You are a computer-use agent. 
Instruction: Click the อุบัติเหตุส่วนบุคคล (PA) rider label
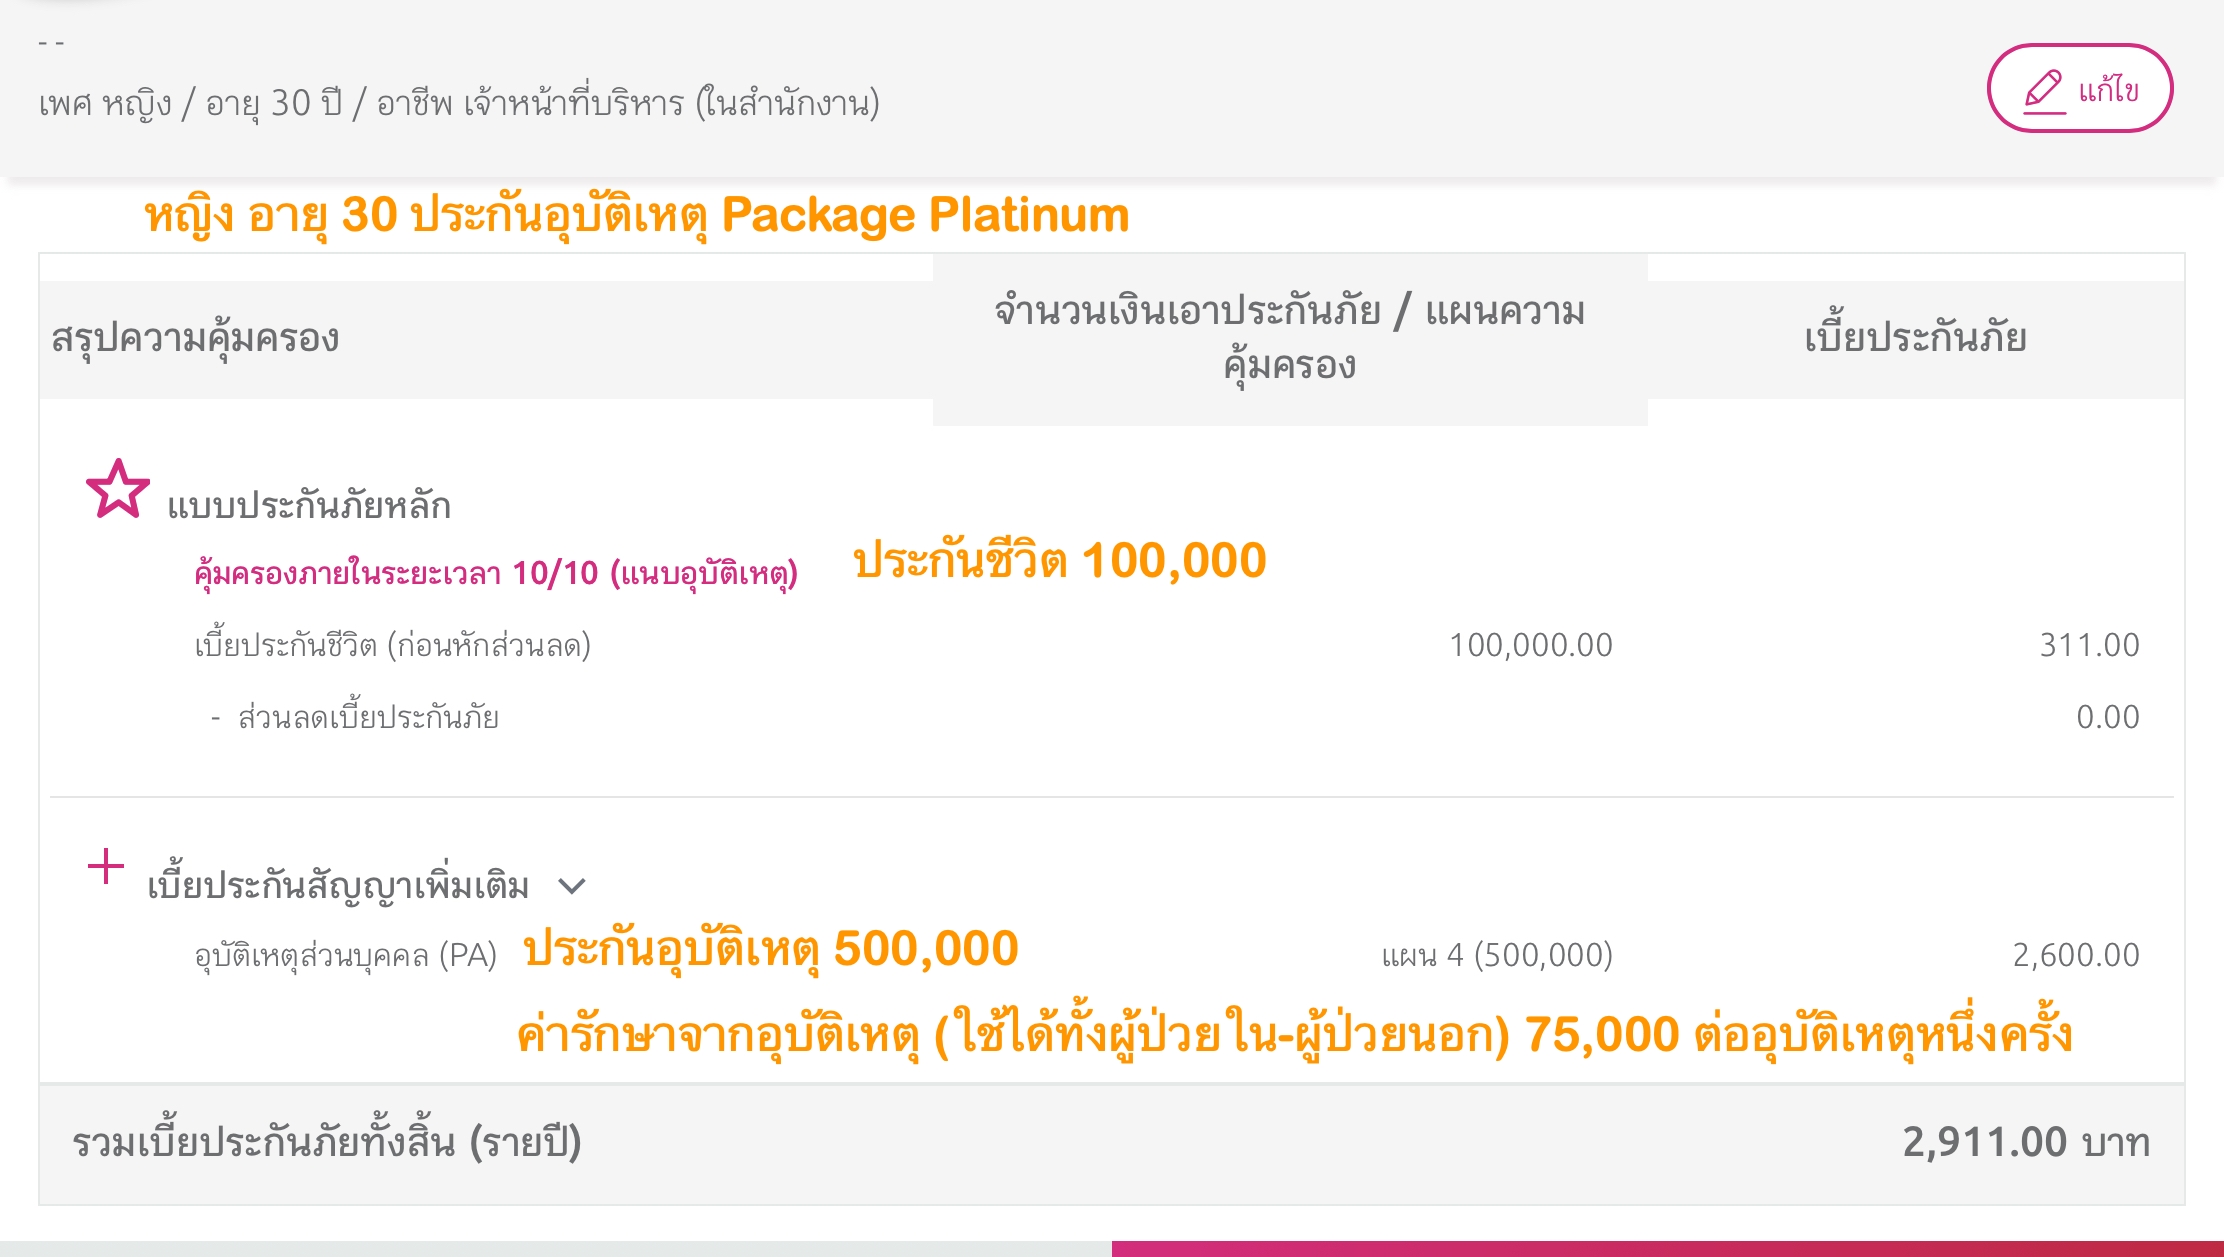345,956
